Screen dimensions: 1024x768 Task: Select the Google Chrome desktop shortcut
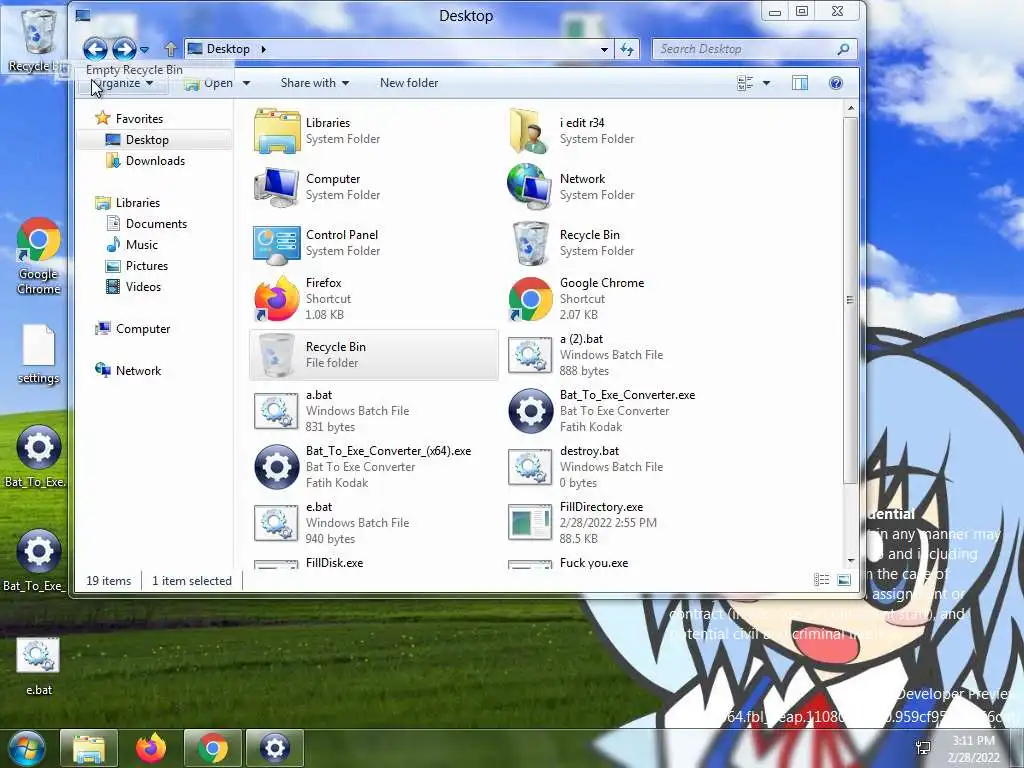[x=39, y=256]
